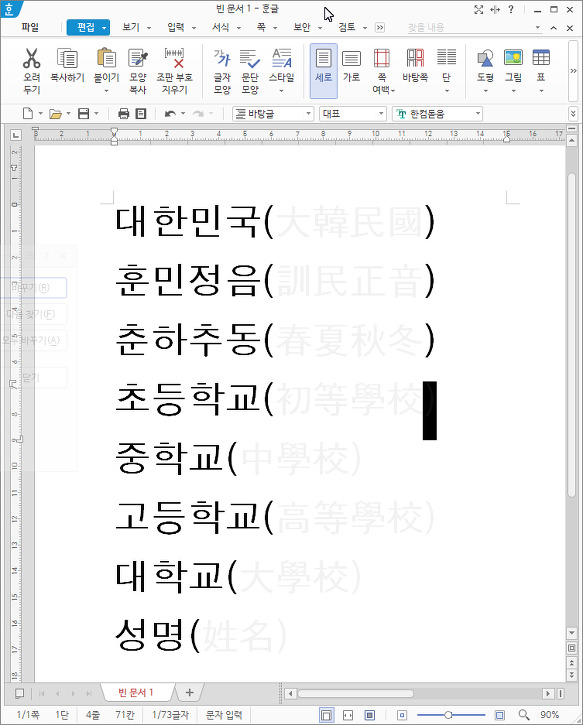Screen dimensions: 583x725
Task: Expand the 그림 dropdown arrow
Action: 513,91
